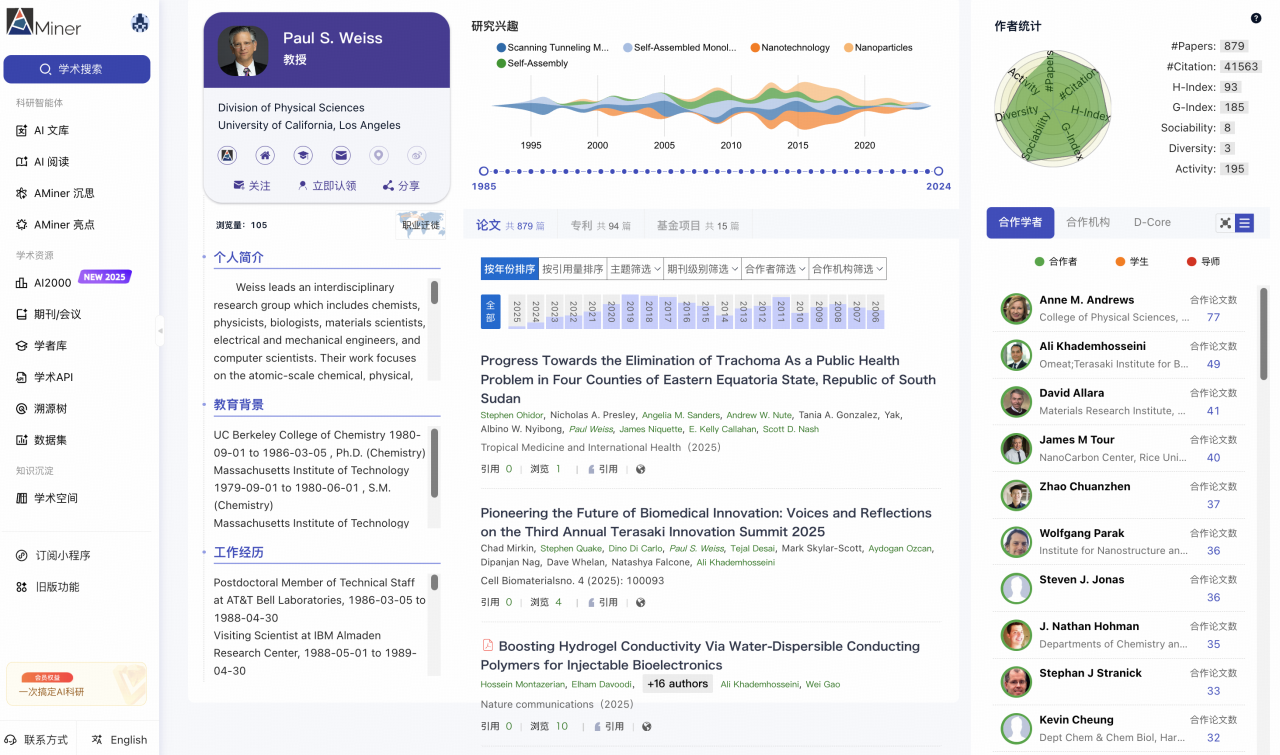Click 分享 to share the profile
Viewport: 1280px width, 755px height.
tap(401, 186)
